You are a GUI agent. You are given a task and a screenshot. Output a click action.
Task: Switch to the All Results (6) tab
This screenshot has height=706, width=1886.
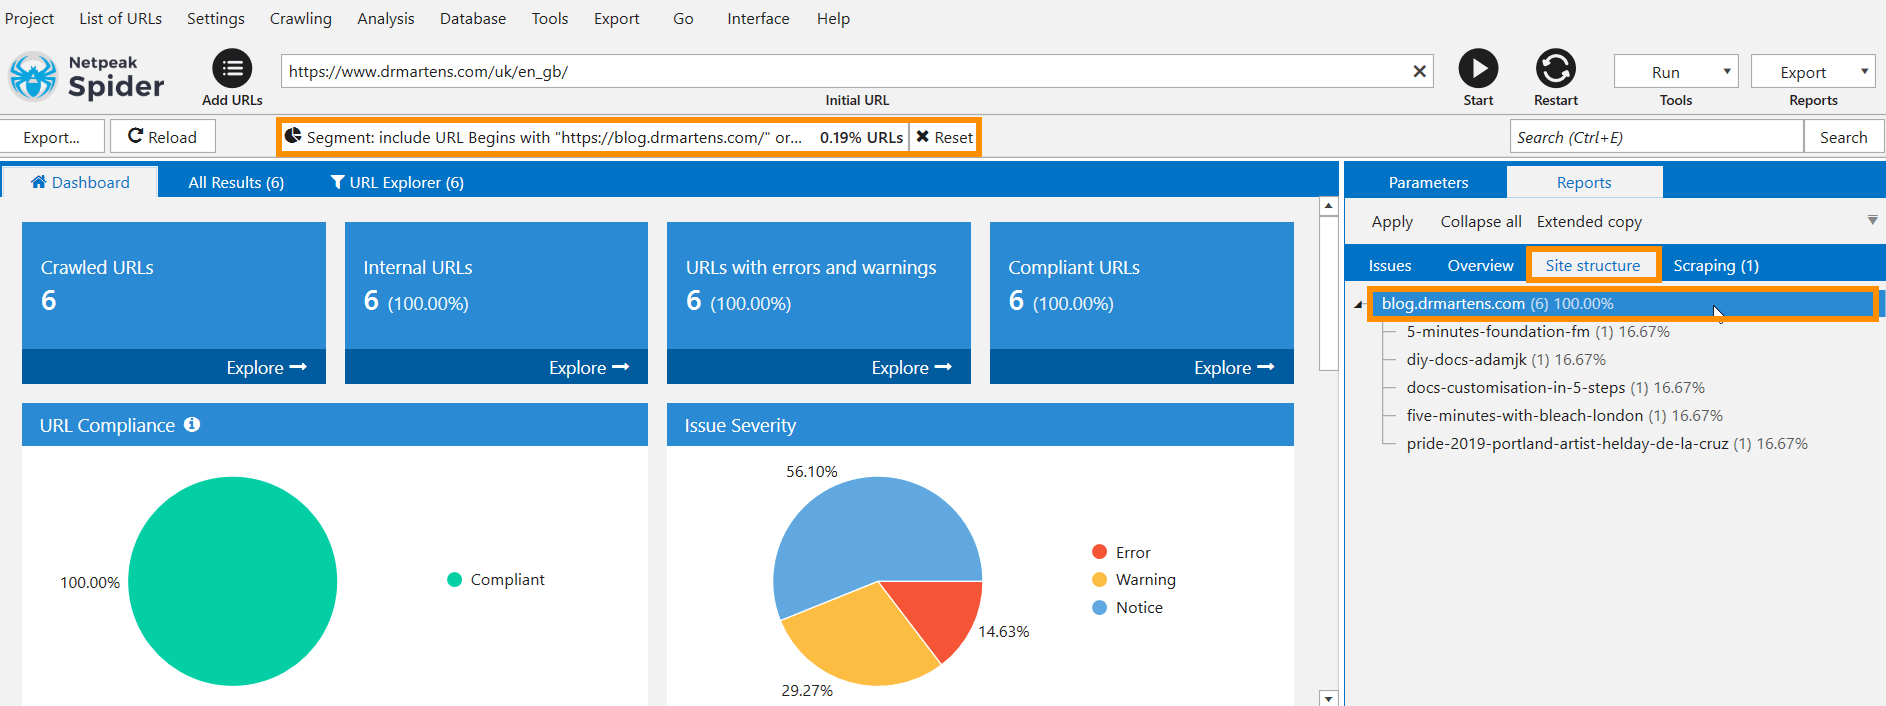pyautogui.click(x=236, y=182)
